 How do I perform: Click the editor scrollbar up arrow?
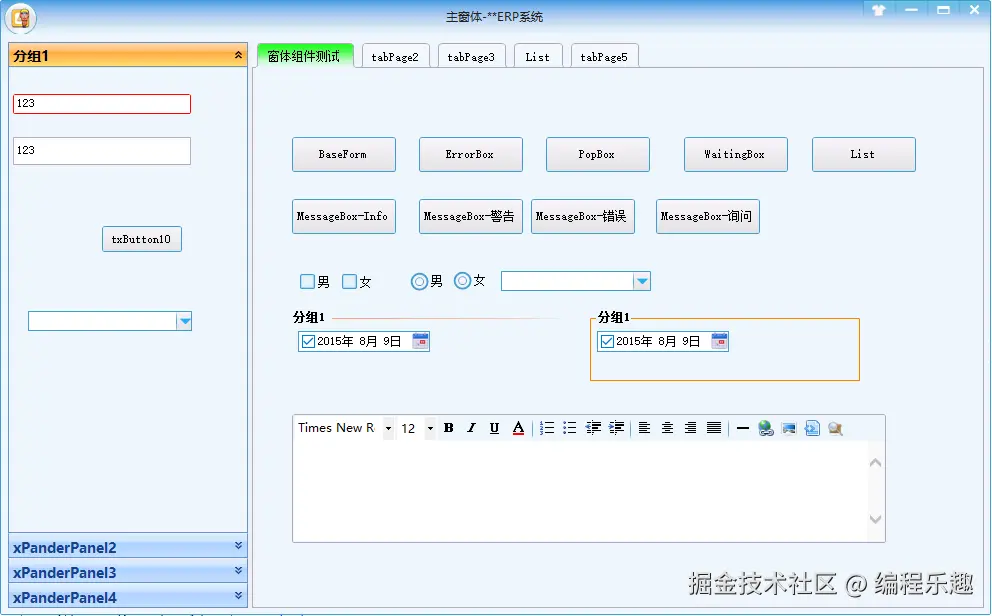[876, 463]
